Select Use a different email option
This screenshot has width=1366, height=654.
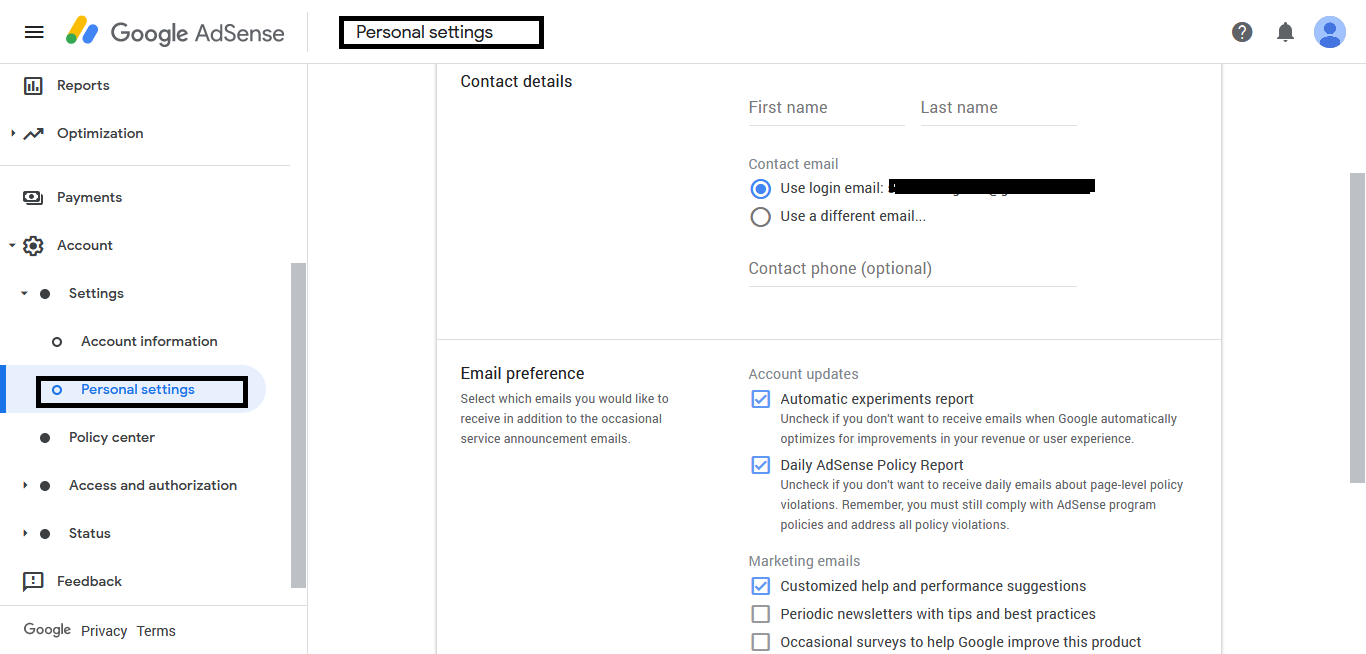761,217
